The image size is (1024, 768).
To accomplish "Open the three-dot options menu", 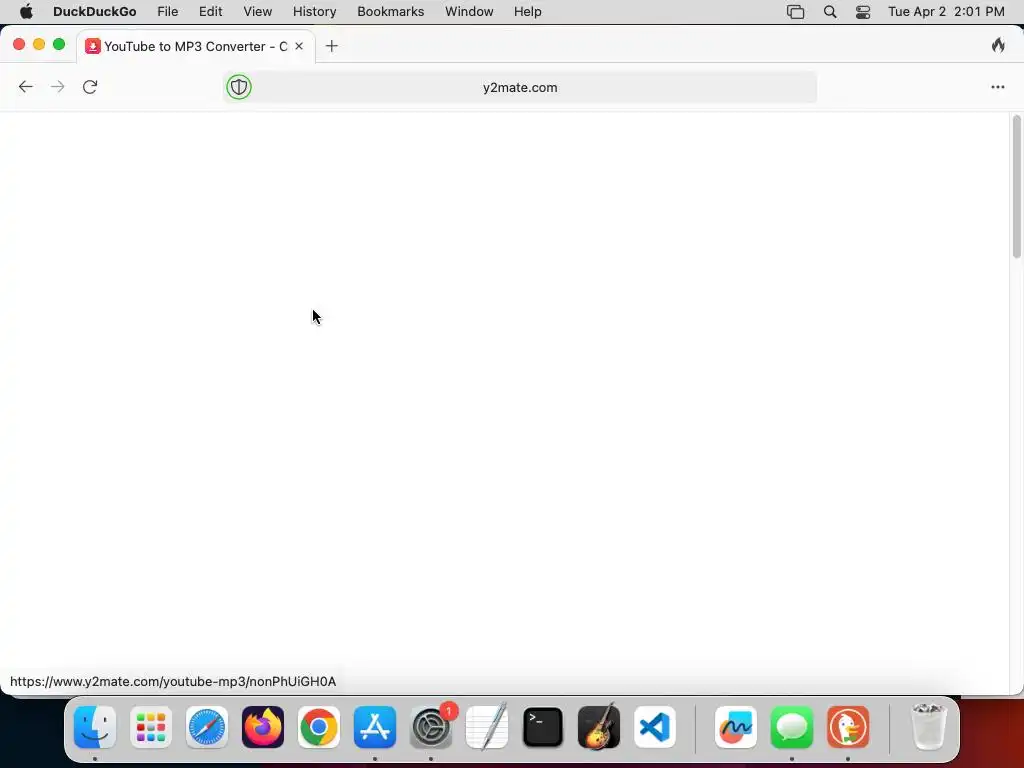I will point(998,87).
